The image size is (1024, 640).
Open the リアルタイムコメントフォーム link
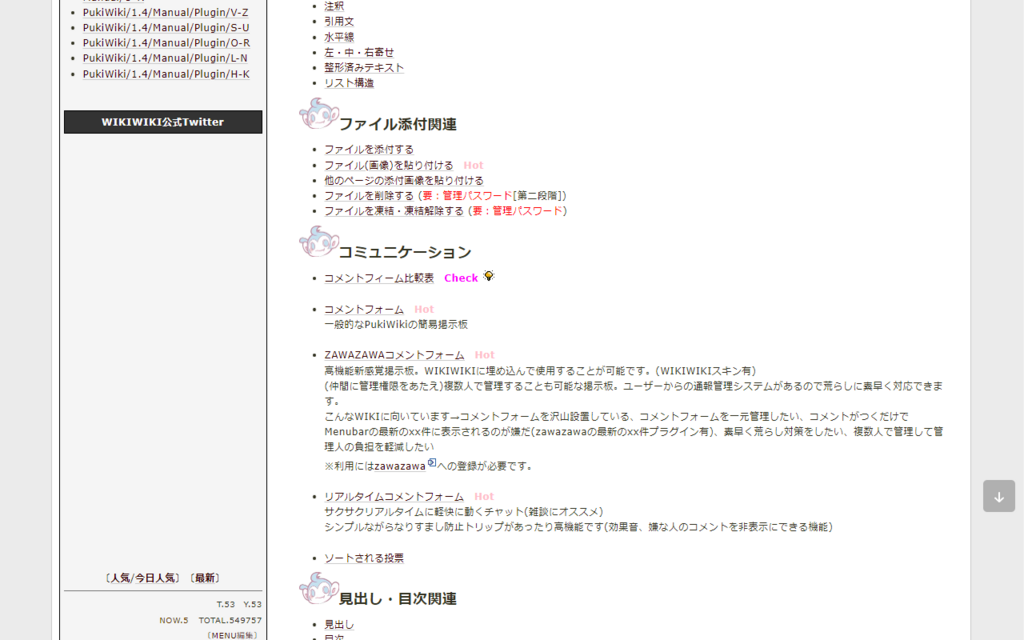[x=393, y=496]
